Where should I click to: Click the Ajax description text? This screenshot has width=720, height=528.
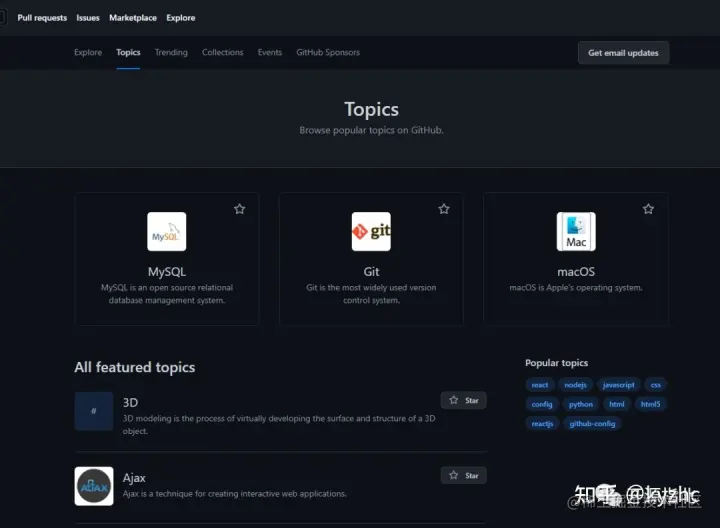[235, 494]
